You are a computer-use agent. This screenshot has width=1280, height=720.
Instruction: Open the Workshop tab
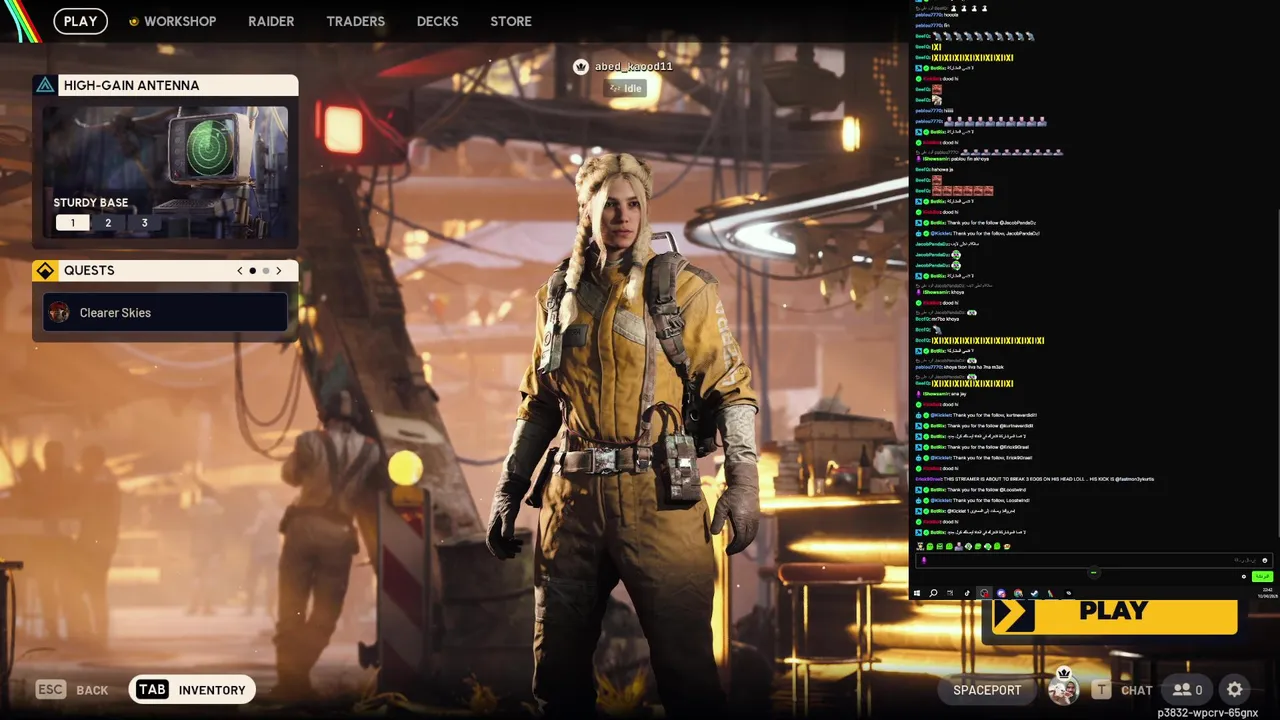pos(180,21)
